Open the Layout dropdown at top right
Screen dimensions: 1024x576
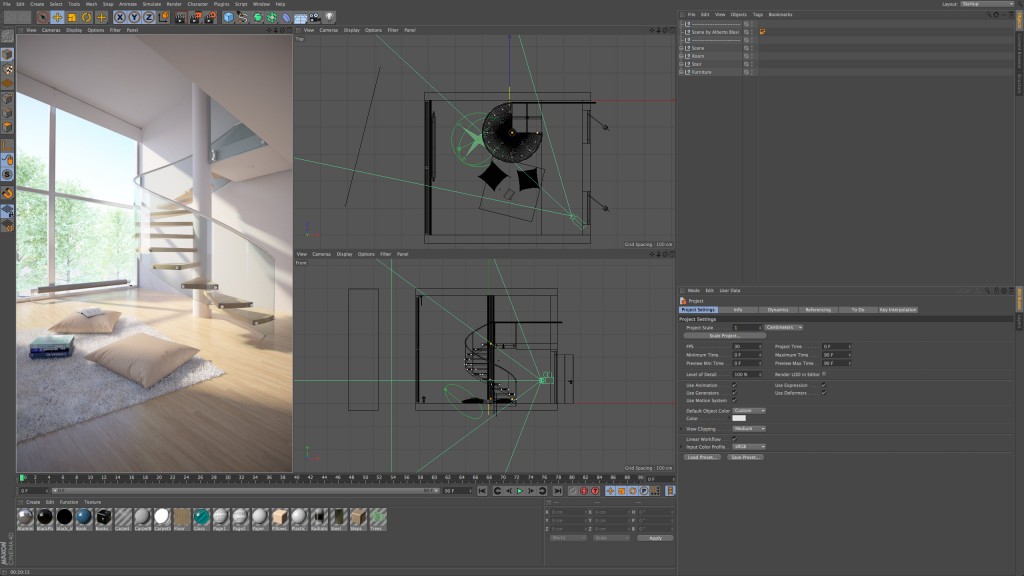pos(986,4)
